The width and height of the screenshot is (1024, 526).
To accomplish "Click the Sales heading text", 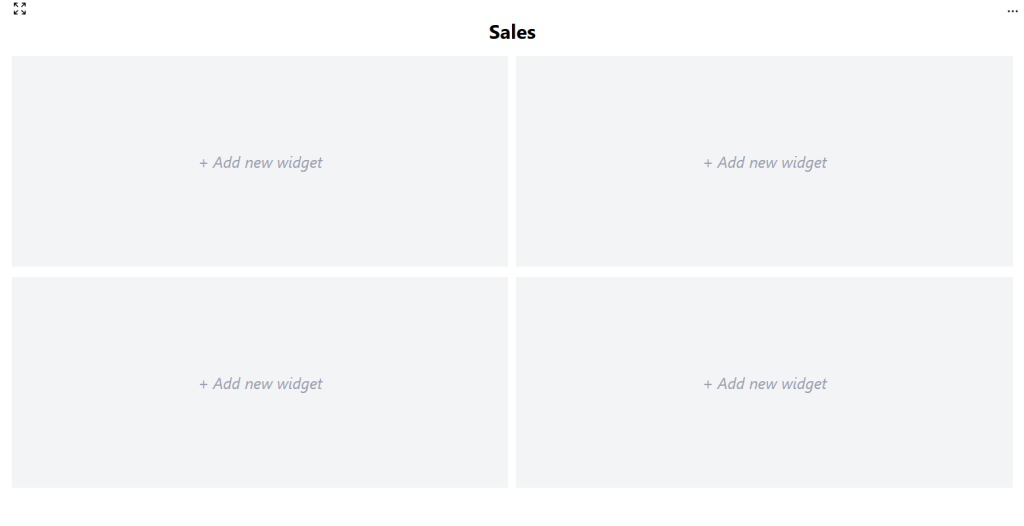I will [x=512, y=32].
